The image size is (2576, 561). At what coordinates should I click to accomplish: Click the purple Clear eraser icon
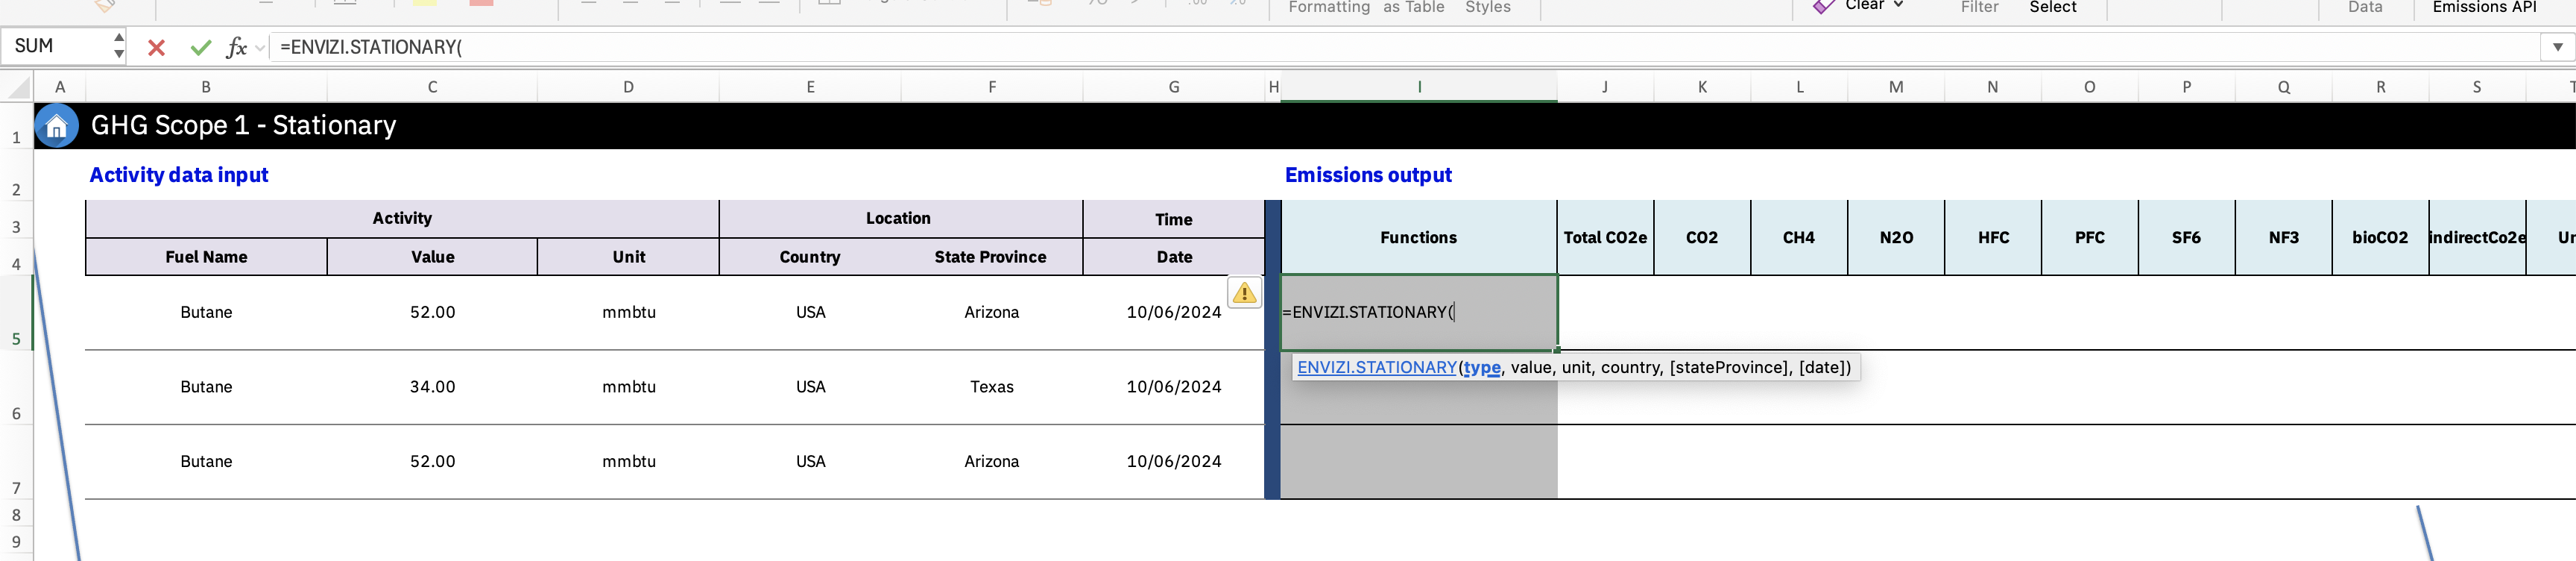[1823, 7]
